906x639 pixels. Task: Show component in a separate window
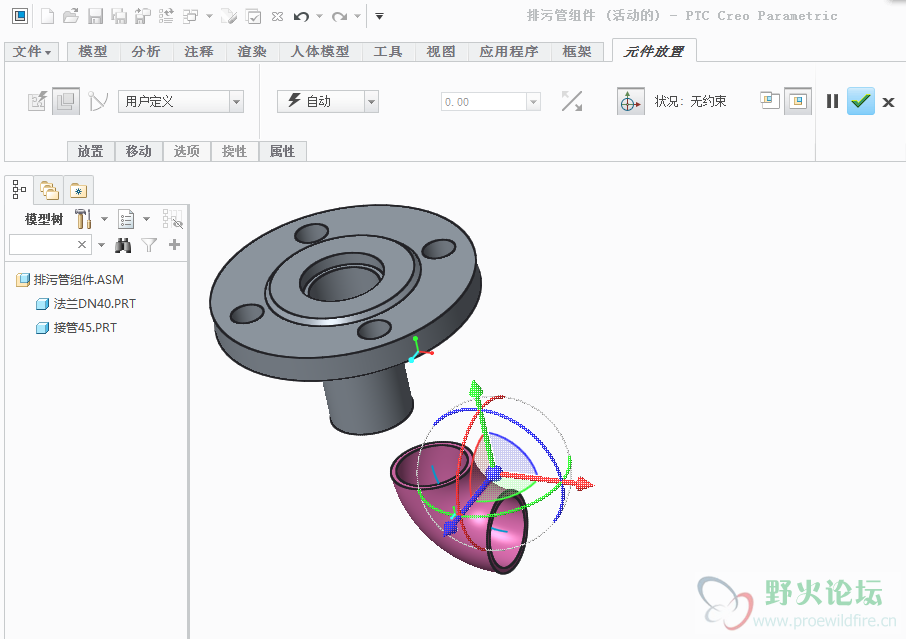(770, 101)
